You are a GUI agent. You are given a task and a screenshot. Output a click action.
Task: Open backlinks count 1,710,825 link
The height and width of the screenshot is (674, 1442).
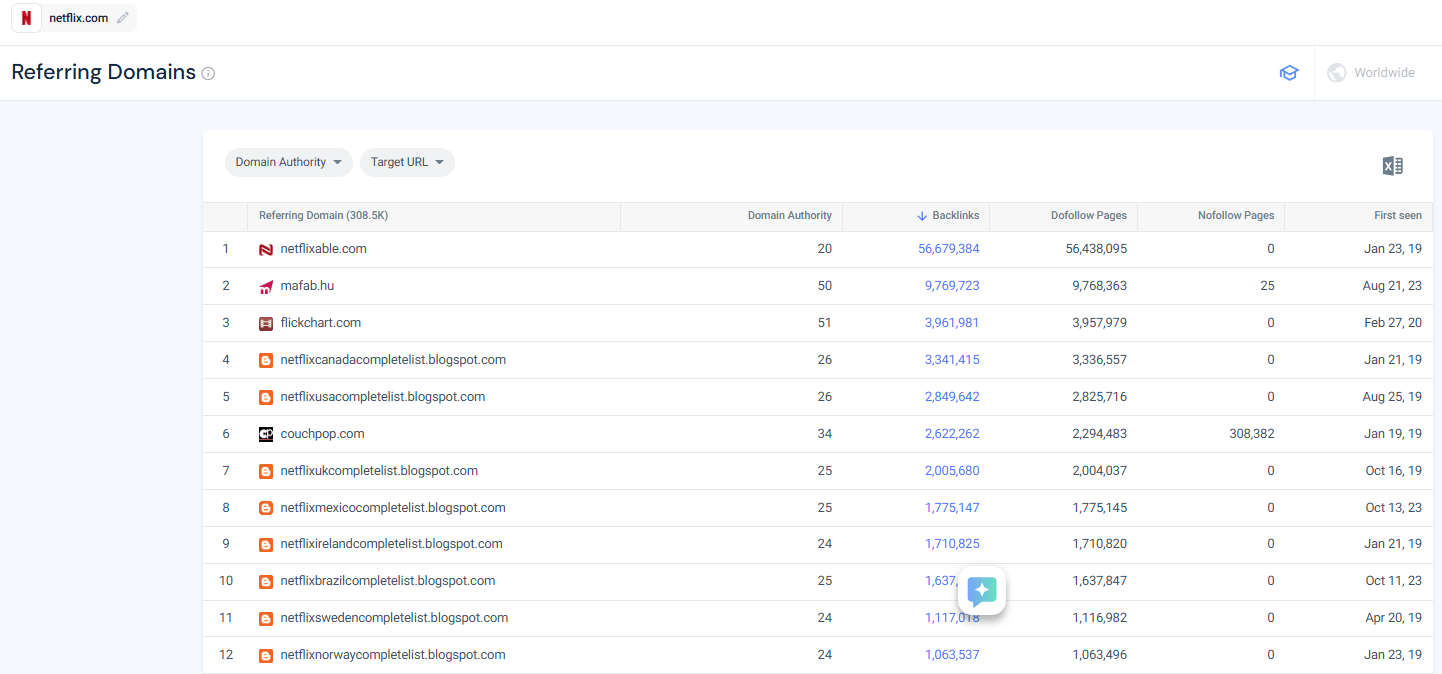[952, 545]
